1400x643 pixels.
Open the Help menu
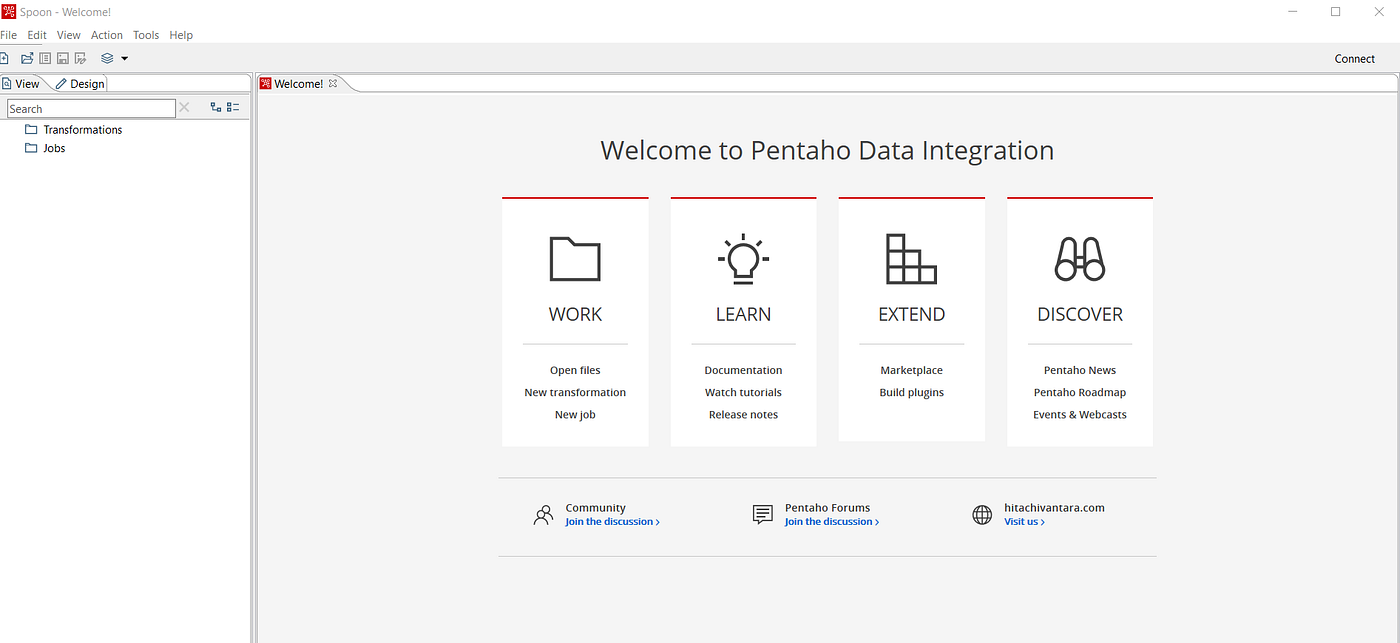point(181,35)
